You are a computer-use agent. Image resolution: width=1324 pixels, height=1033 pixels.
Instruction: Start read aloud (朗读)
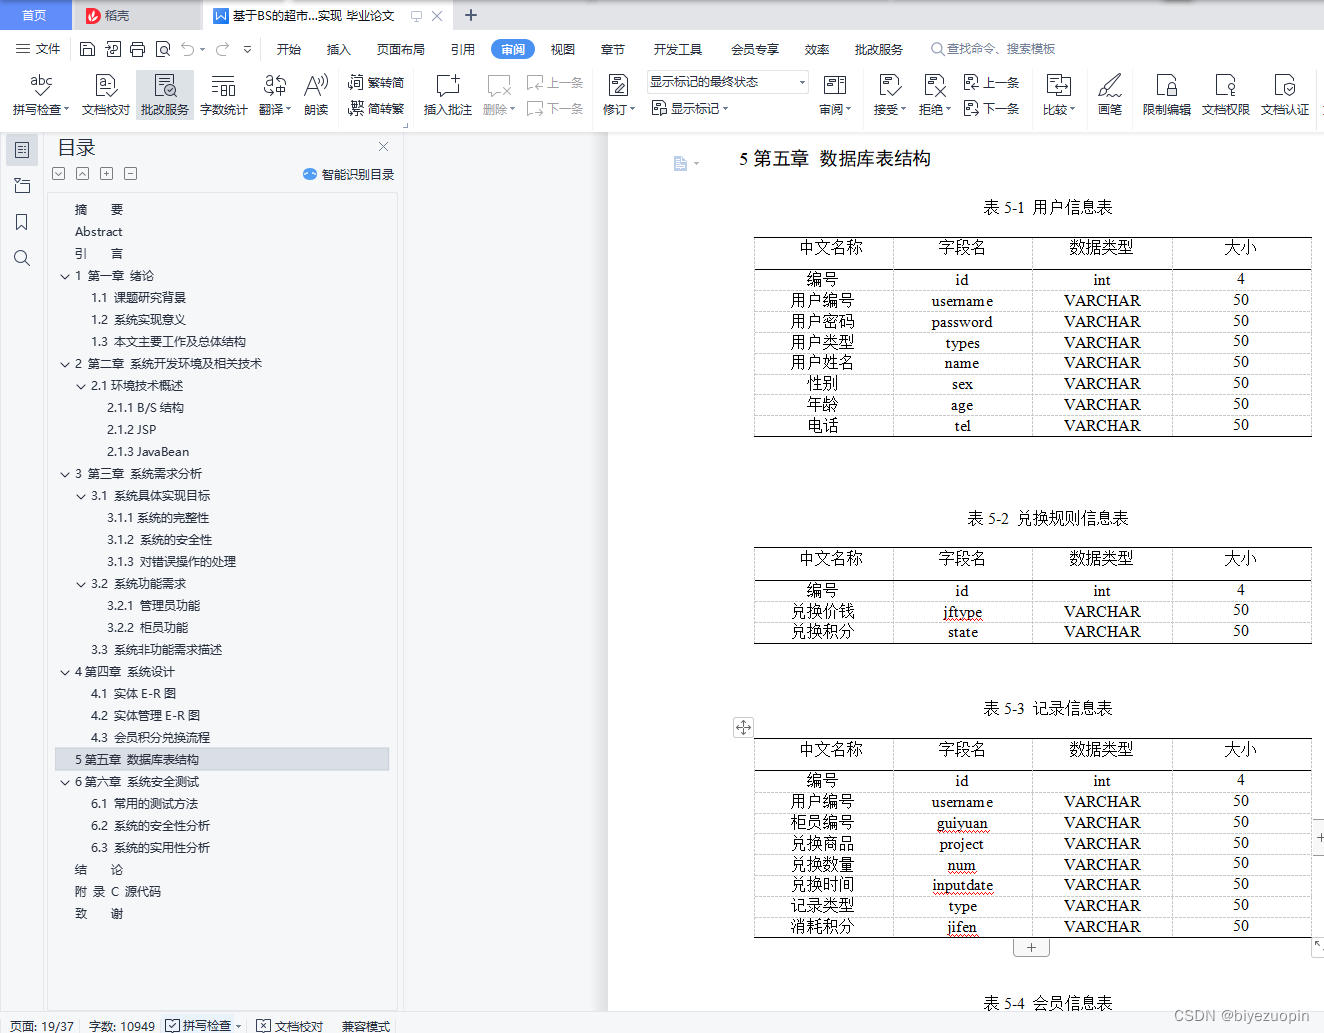[x=316, y=95]
